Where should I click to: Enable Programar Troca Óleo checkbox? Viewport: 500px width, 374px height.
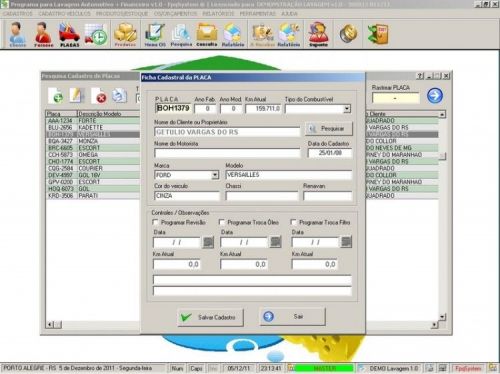(x=222, y=222)
